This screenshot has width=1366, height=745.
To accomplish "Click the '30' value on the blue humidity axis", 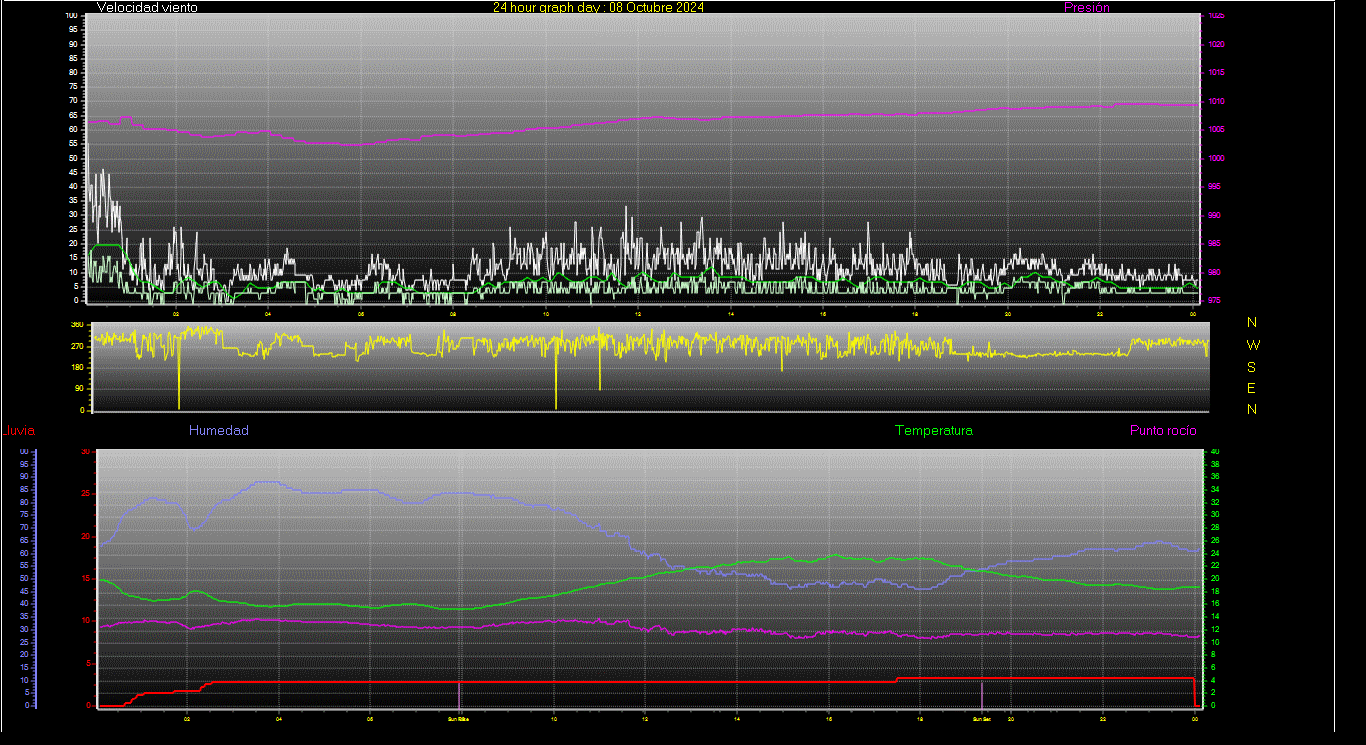I will pos(24,629).
